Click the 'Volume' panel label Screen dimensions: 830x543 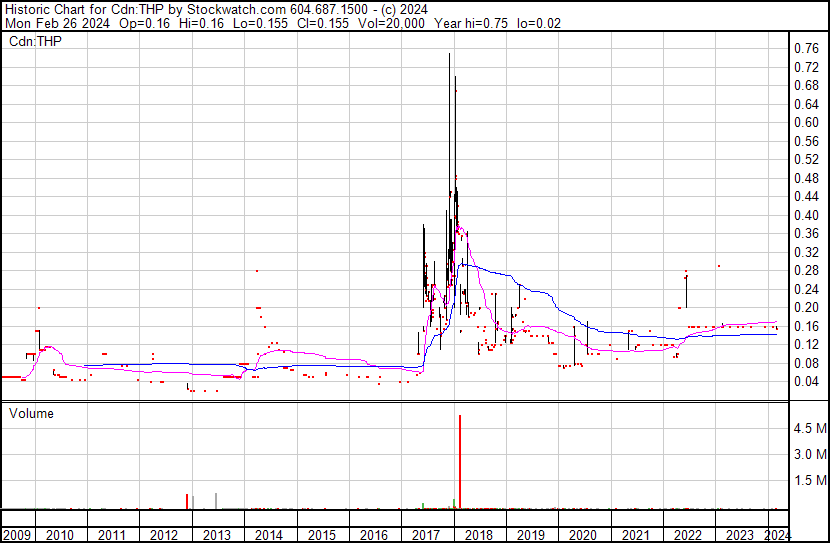31,413
